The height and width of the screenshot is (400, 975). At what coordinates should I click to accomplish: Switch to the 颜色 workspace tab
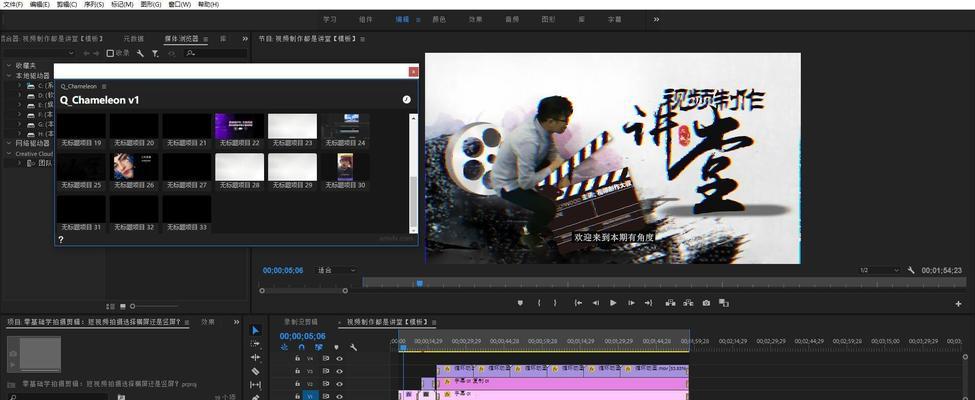439,20
